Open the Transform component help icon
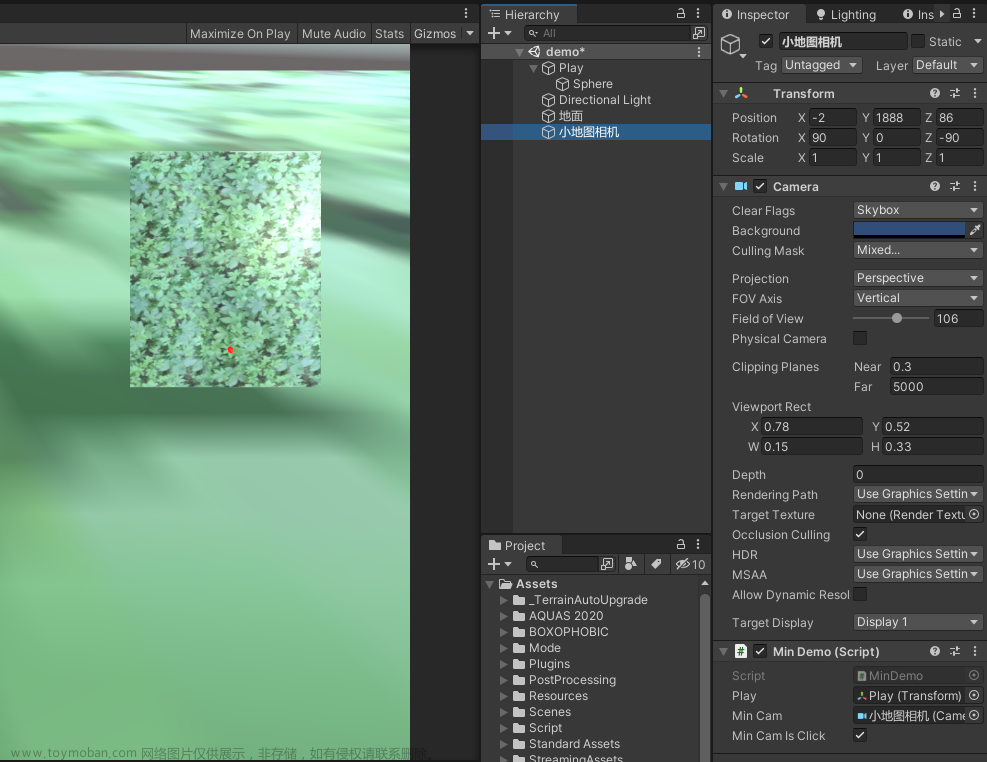 934,93
